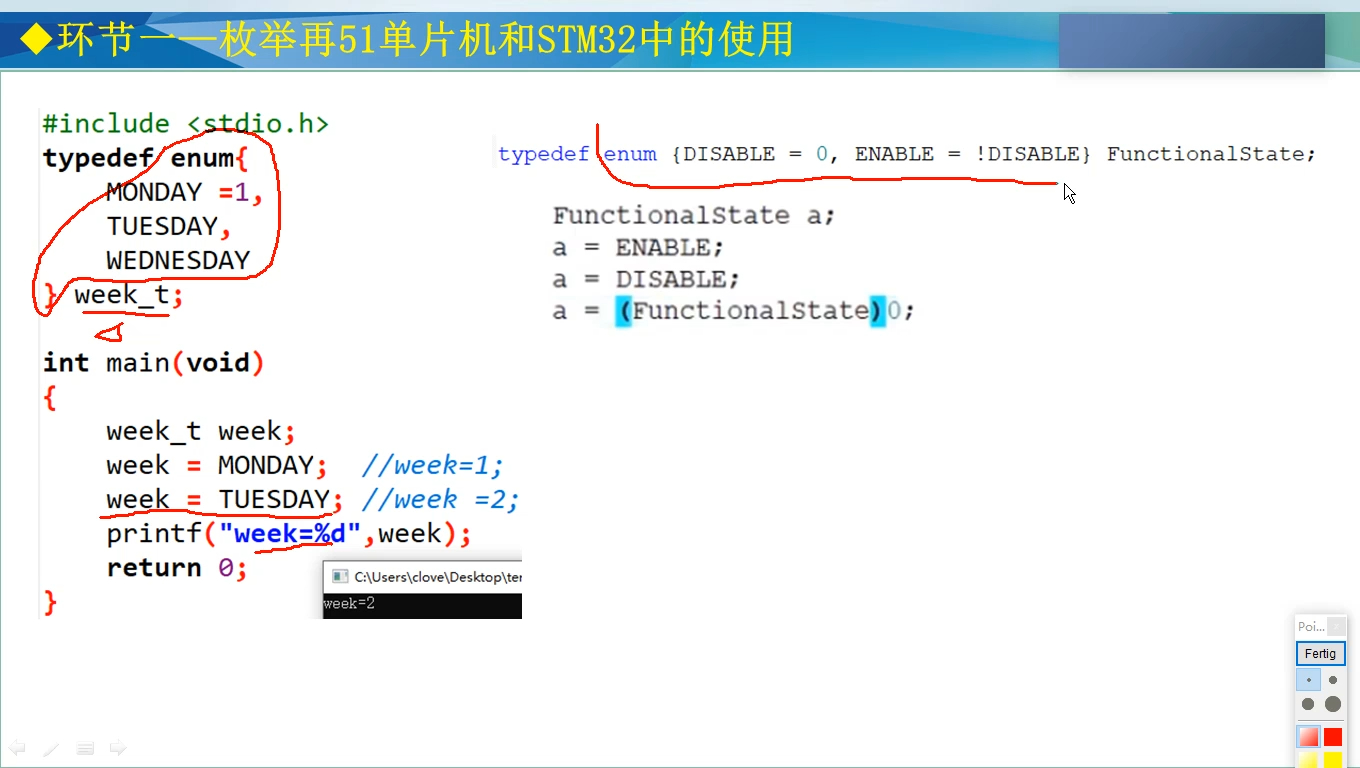Image resolution: width=1360 pixels, height=768 pixels.
Task: Click the Poi... panel title tab
Action: tap(1310, 626)
